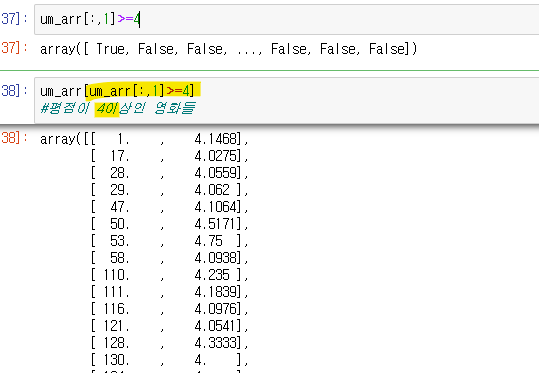The width and height of the screenshot is (539, 373).
Task: Click the value 4.3333 in output
Action: (x=215, y=343)
